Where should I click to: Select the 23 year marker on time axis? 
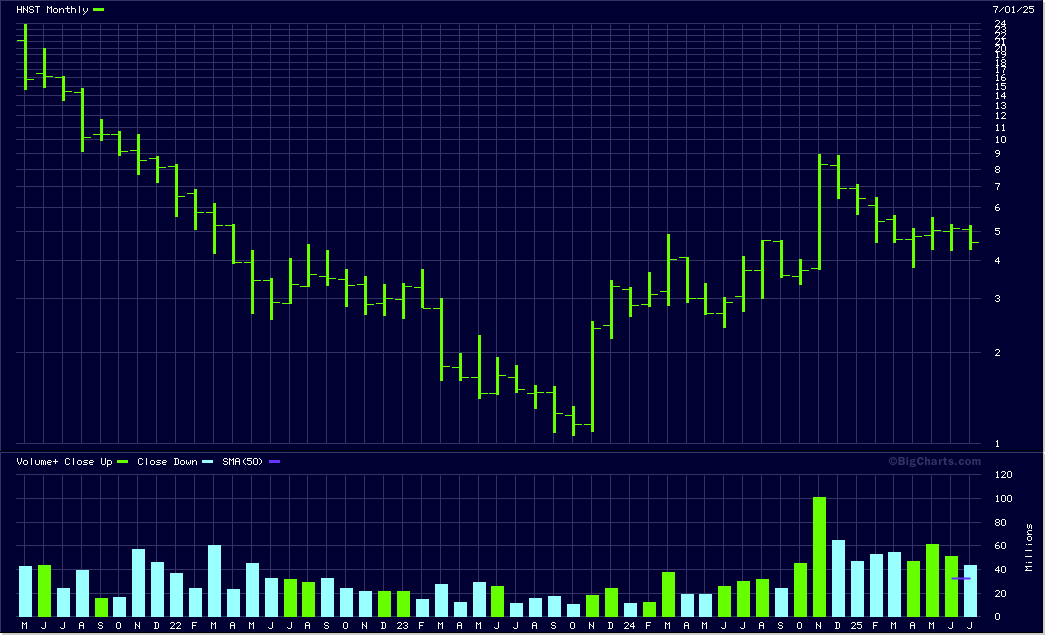402,625
